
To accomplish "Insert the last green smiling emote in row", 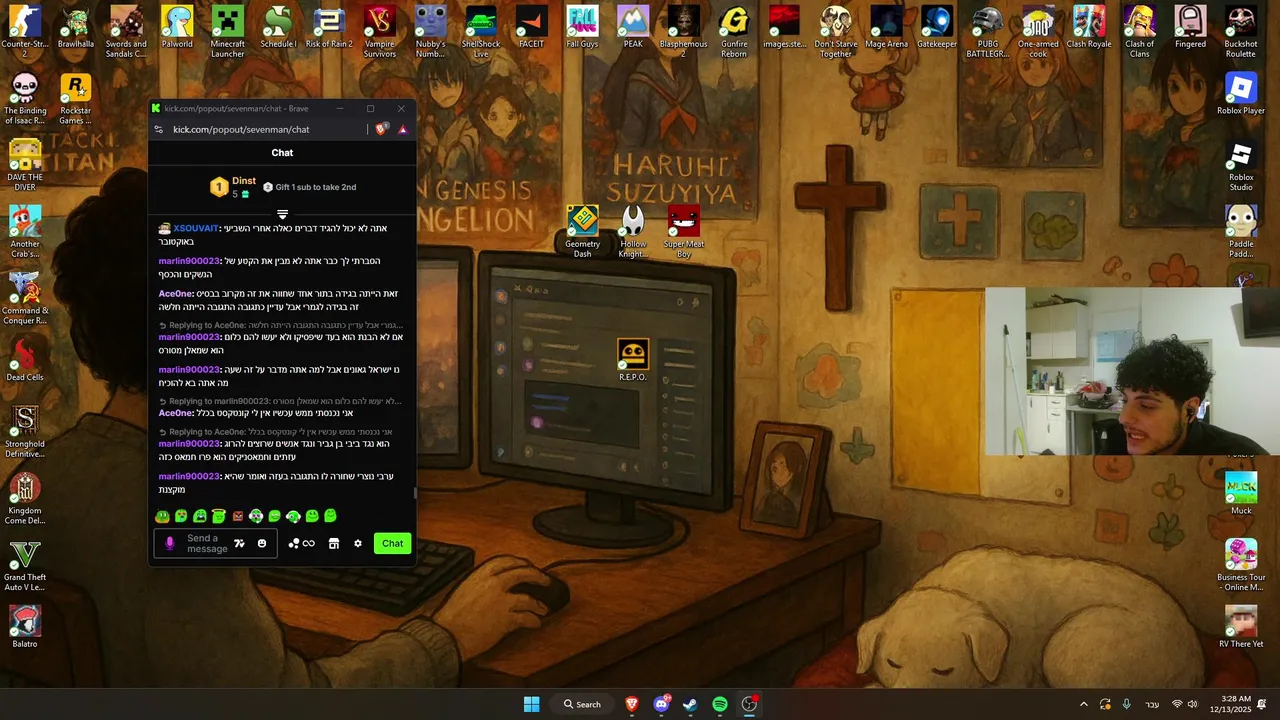I will tap(330, 516).
